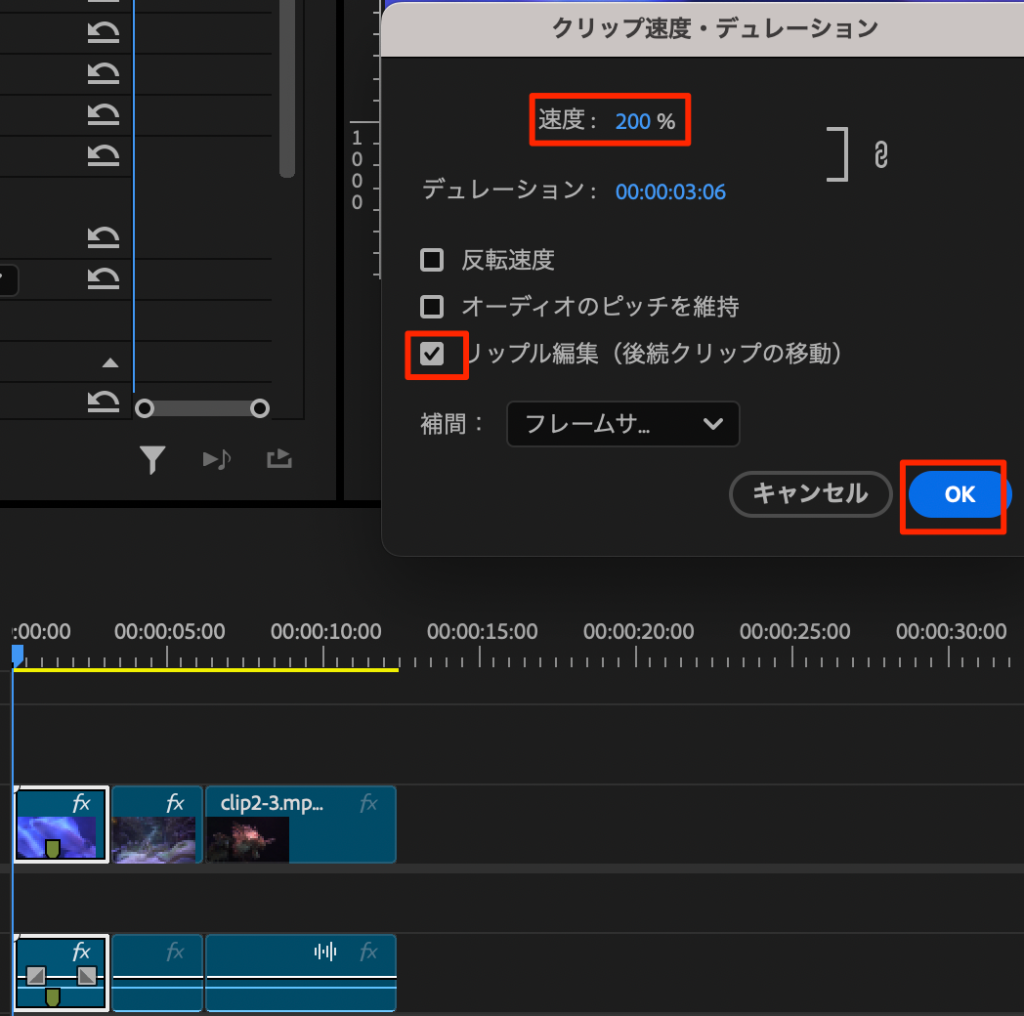Click the green marker on the first video clip
The image size is (1024, 1016).
(x=53, y=849)
